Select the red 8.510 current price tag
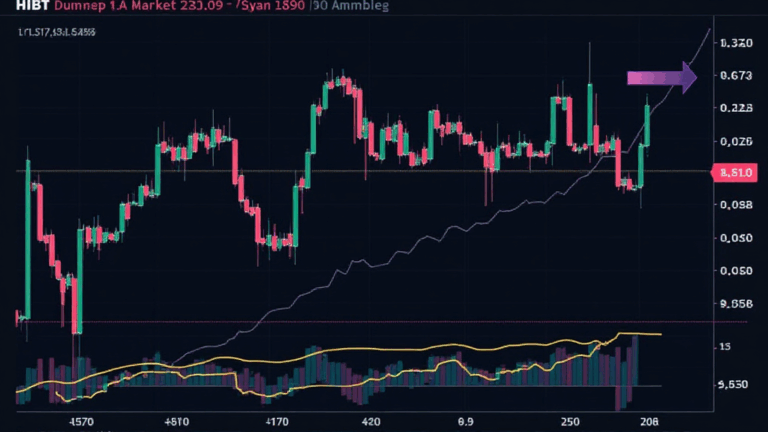This screenshot has width=768, height=432. [736, 173]
